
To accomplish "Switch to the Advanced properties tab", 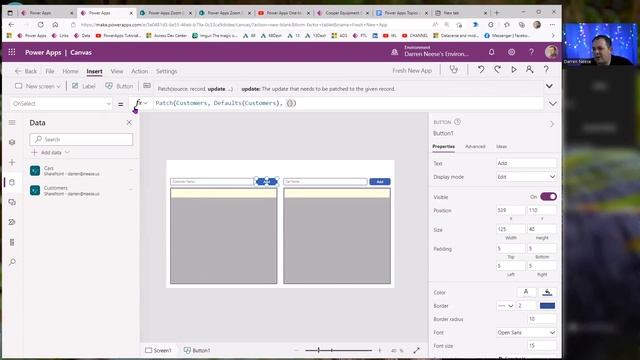I will (x=475, y=146).
